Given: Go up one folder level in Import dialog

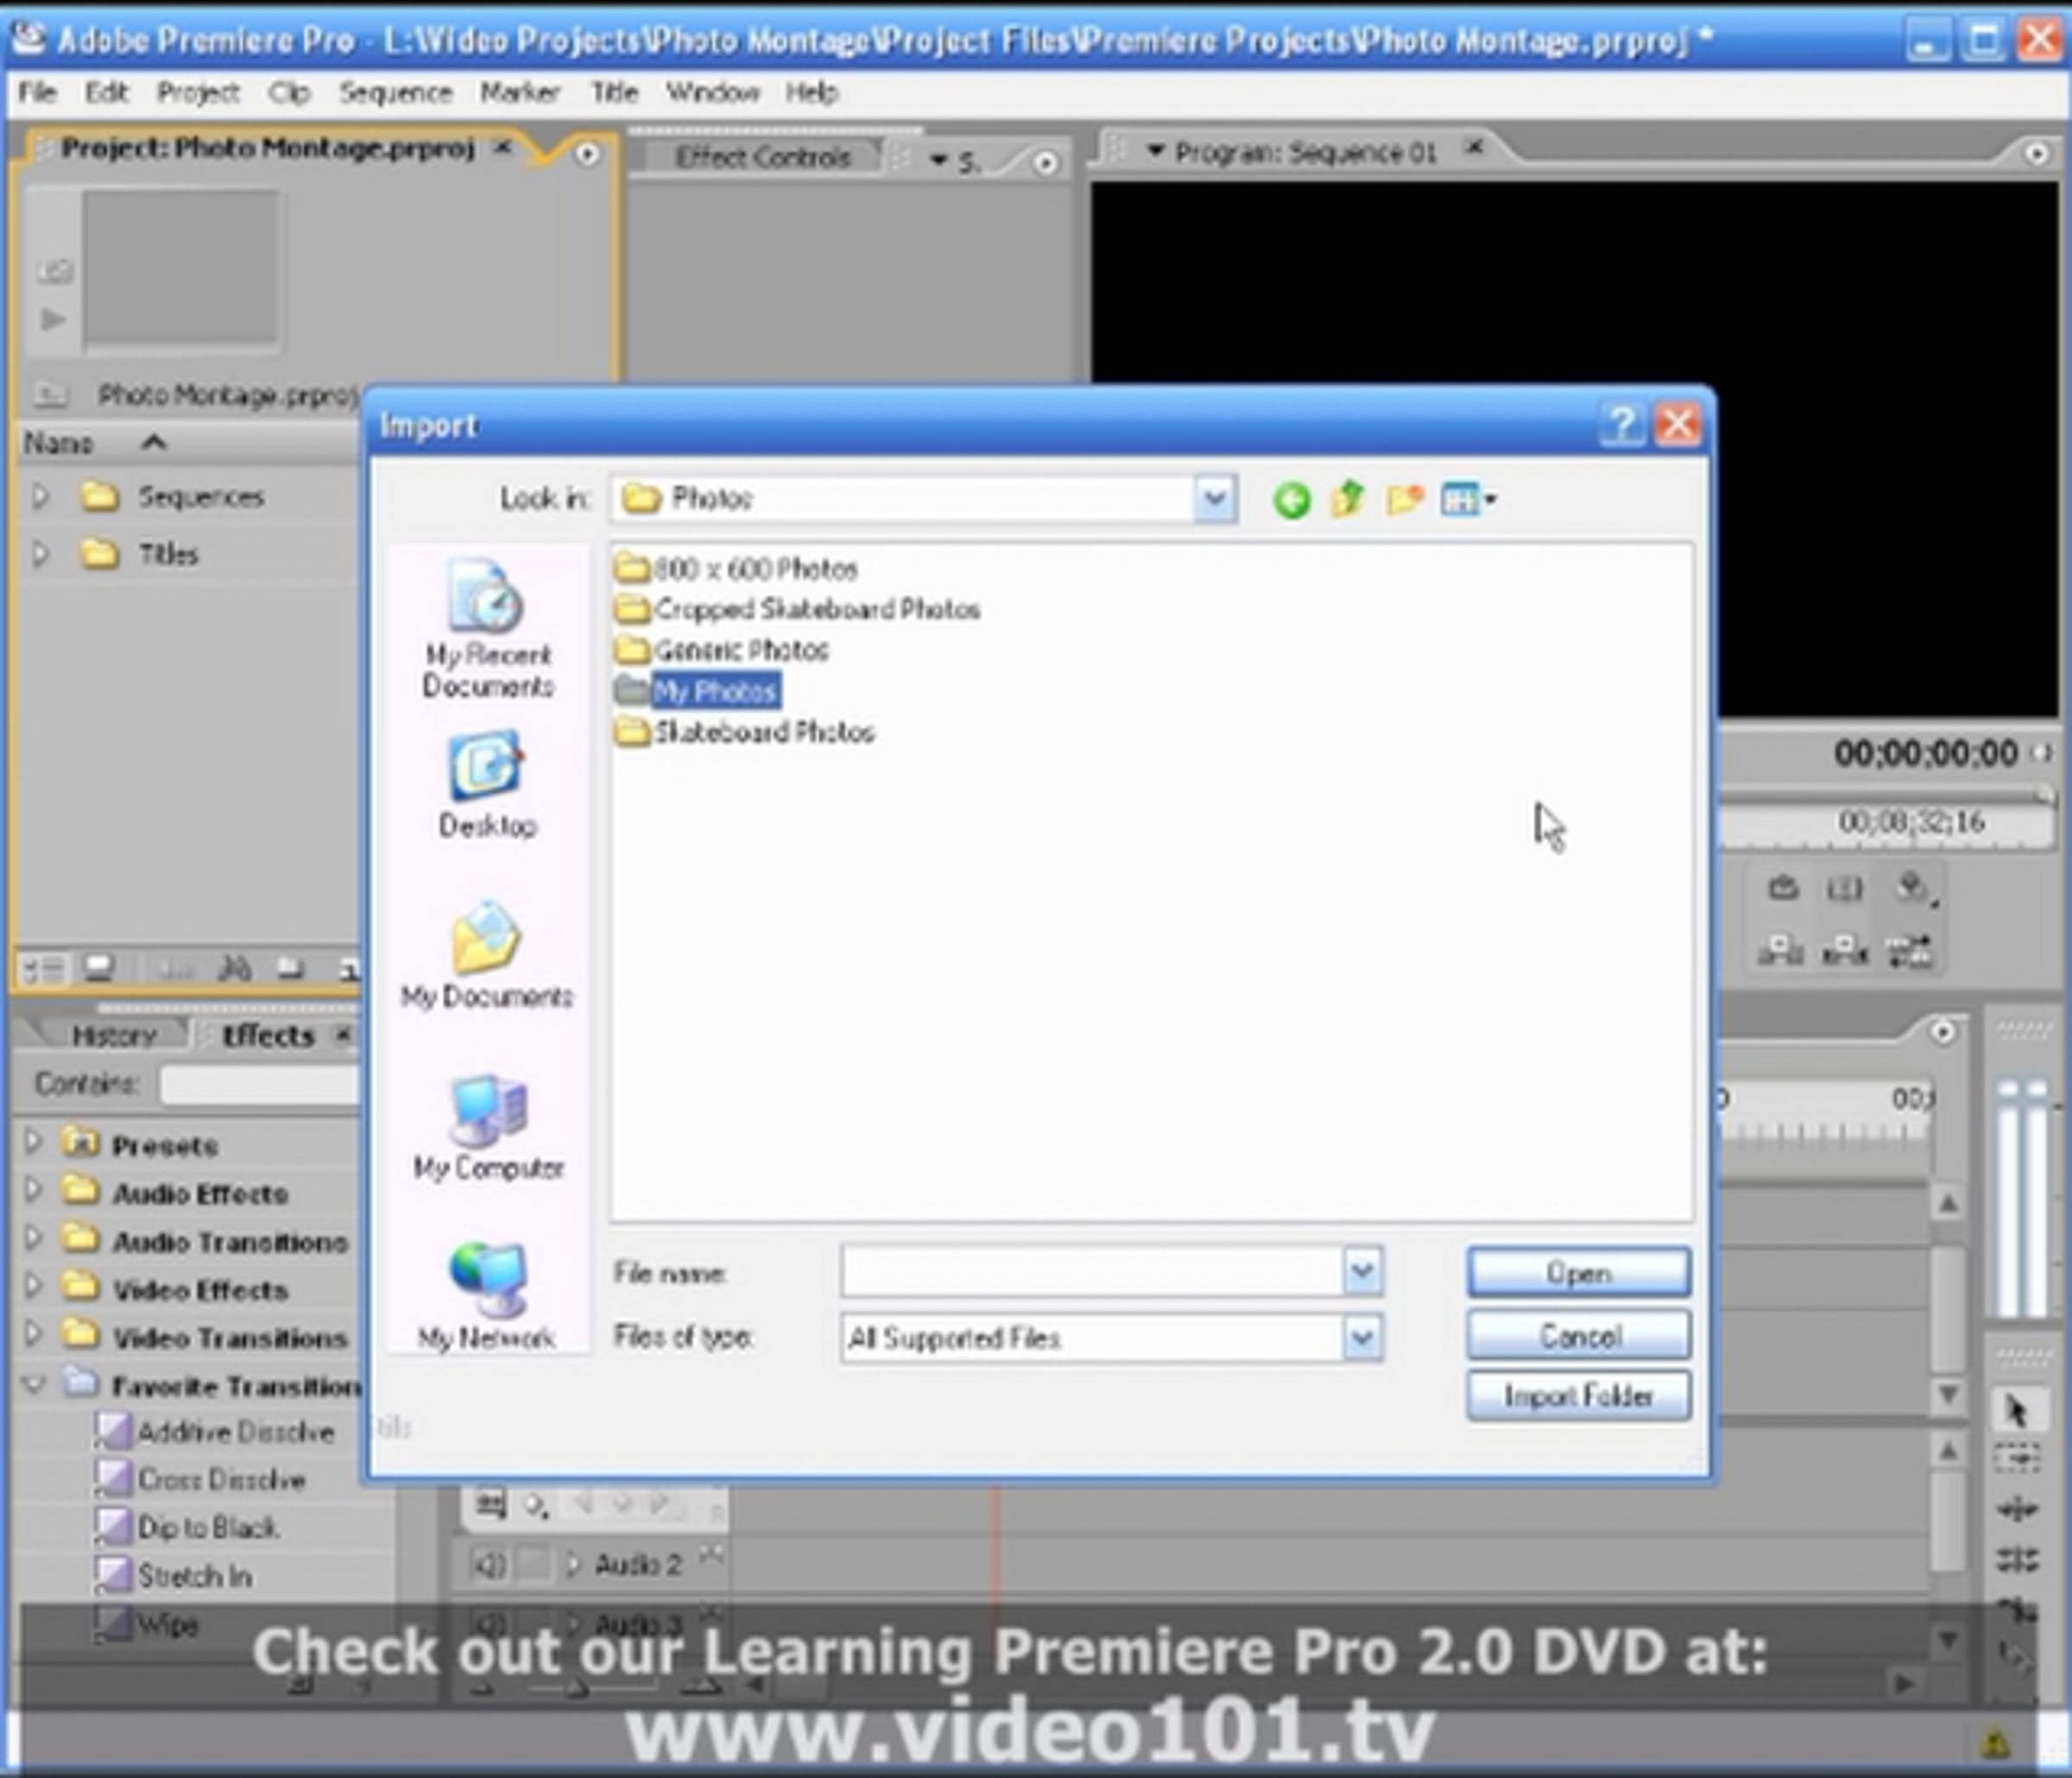Looking at the screenshot, I should (x=1348, y=498).
